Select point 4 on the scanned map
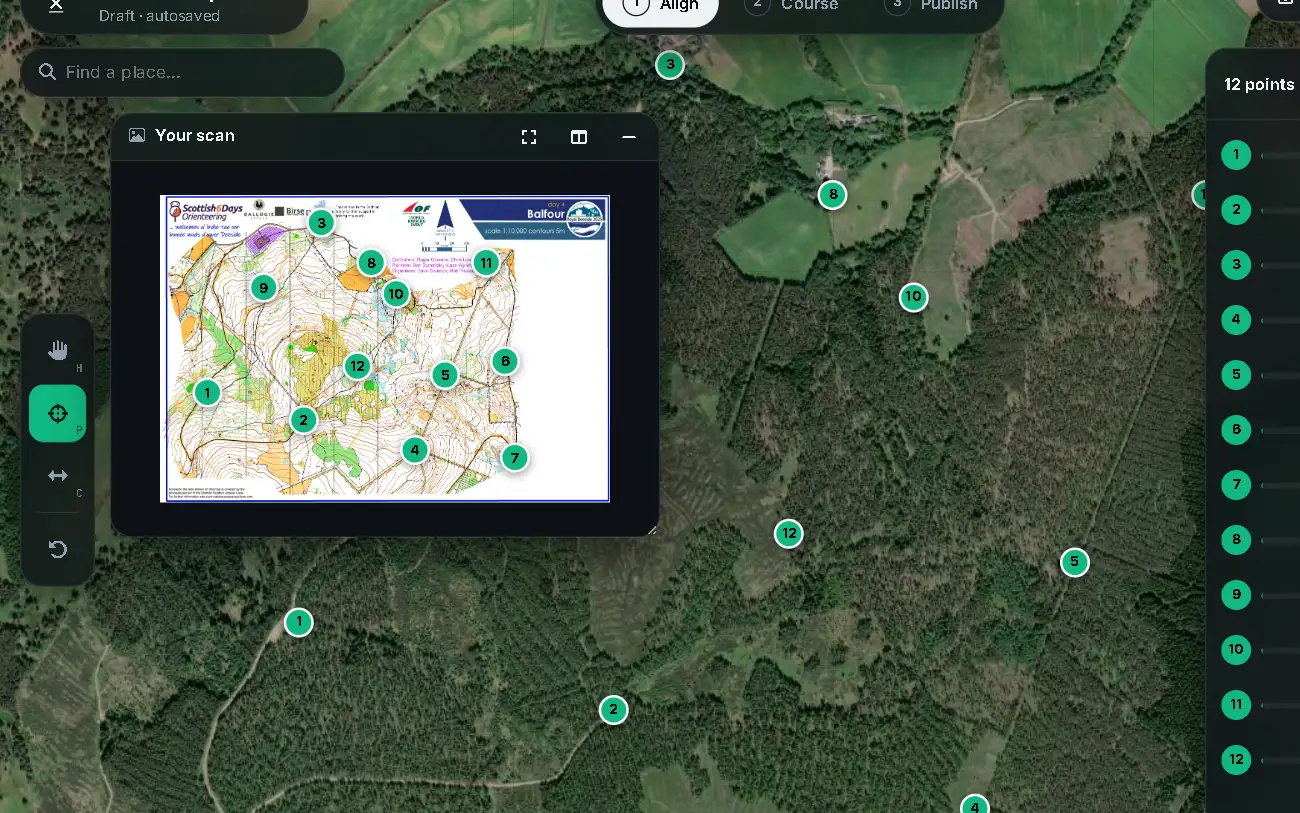 pyautogui.click(x=415, y=450)
